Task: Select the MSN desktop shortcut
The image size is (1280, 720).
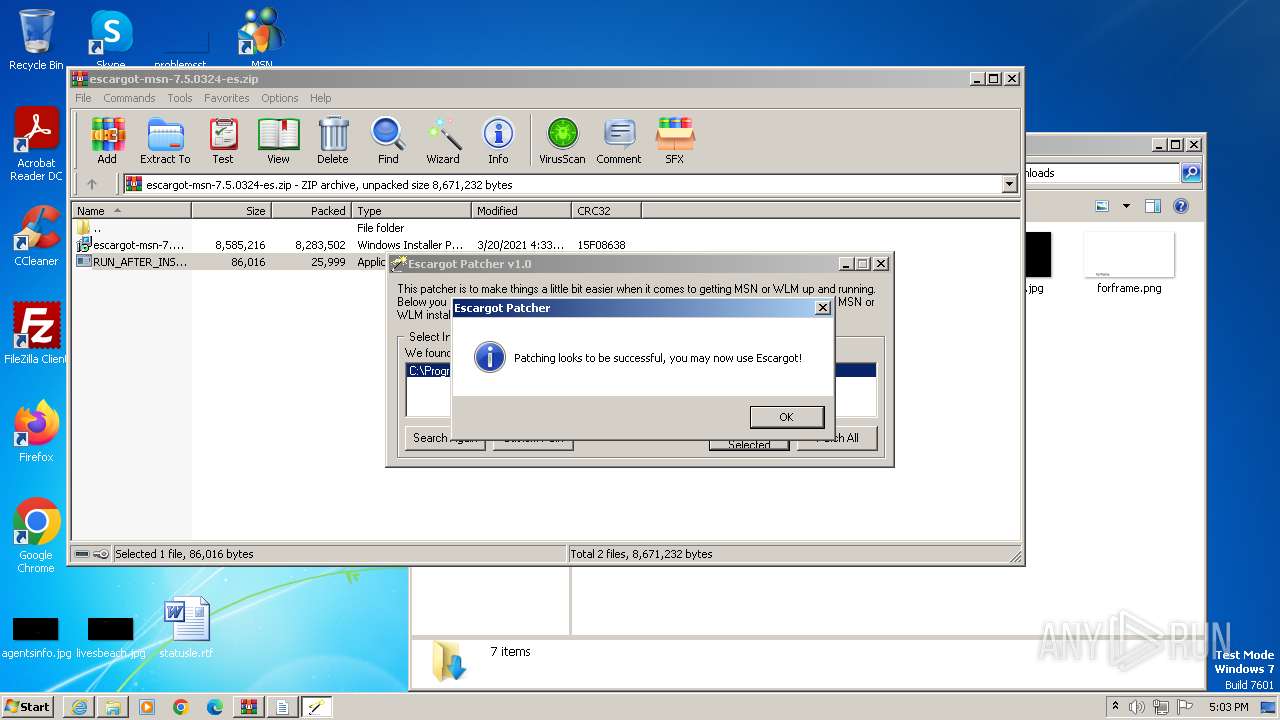Action: [262, 38]
